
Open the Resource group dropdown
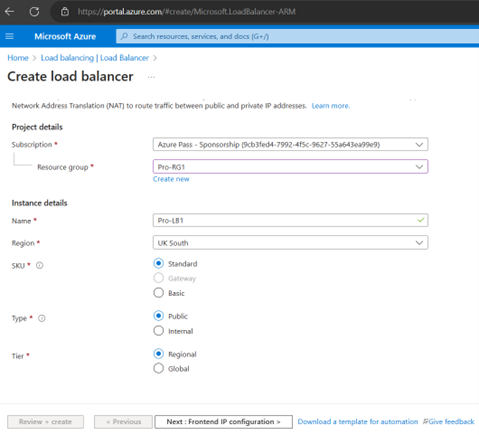coord(290,167)
